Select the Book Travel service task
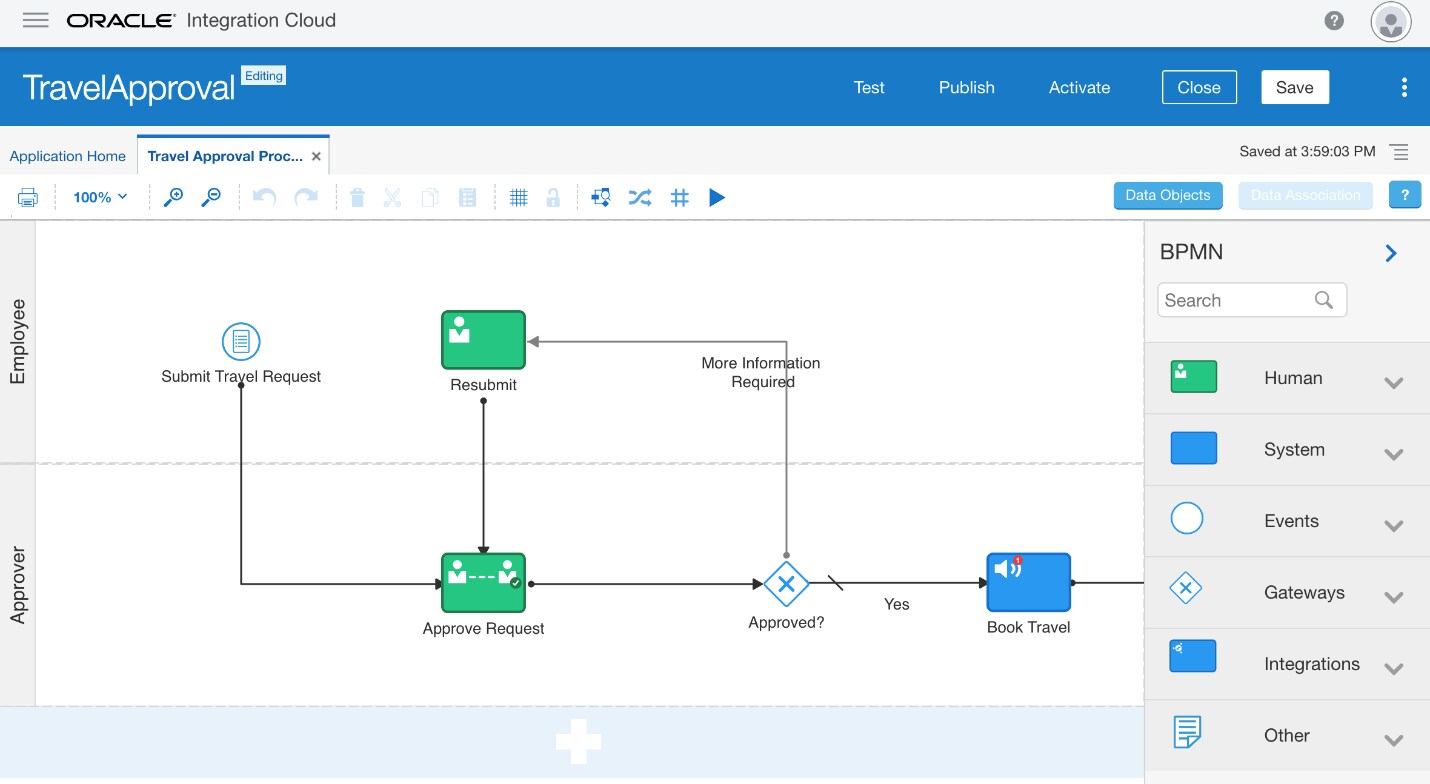The height and width of the screenshot is (784, 1430). point(1029,582)
